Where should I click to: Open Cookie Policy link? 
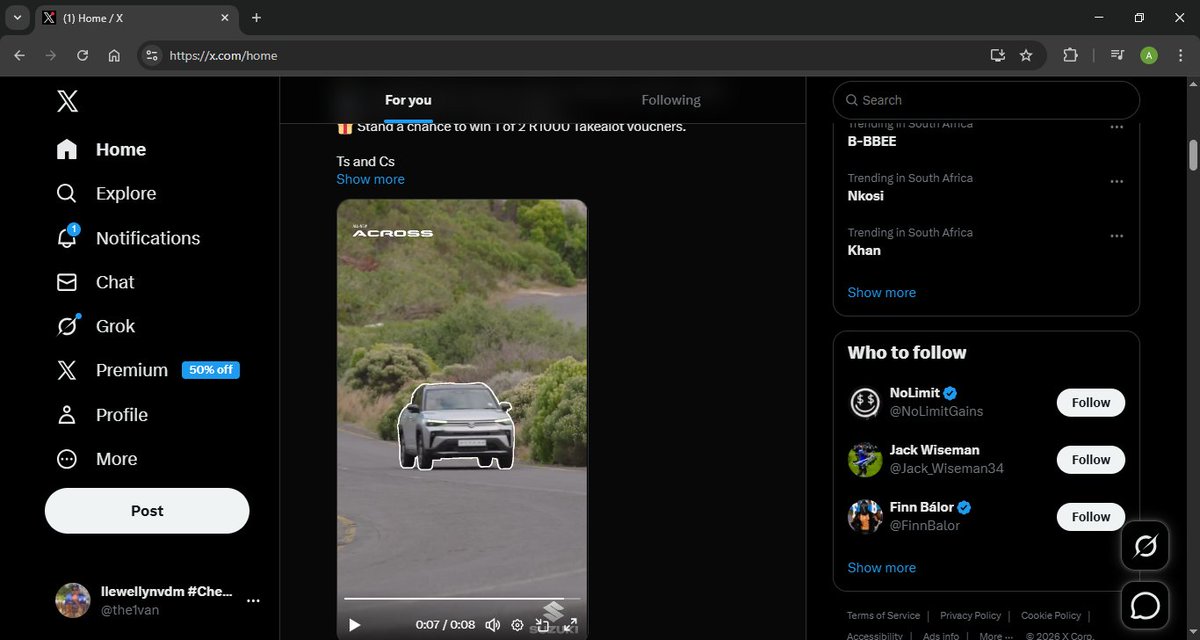(1051, 616)
